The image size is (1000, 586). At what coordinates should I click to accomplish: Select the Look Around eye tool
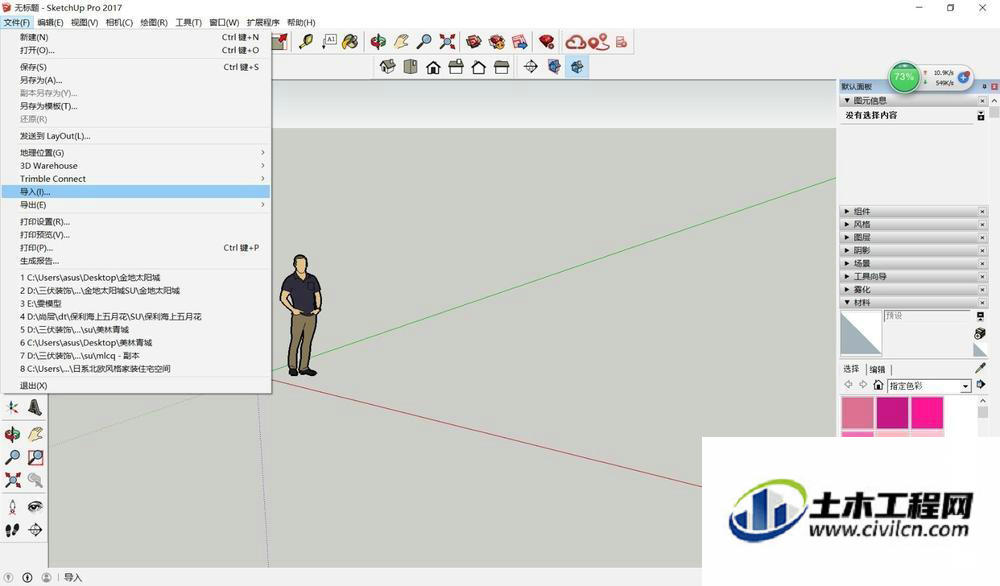(x=35, y=507)
